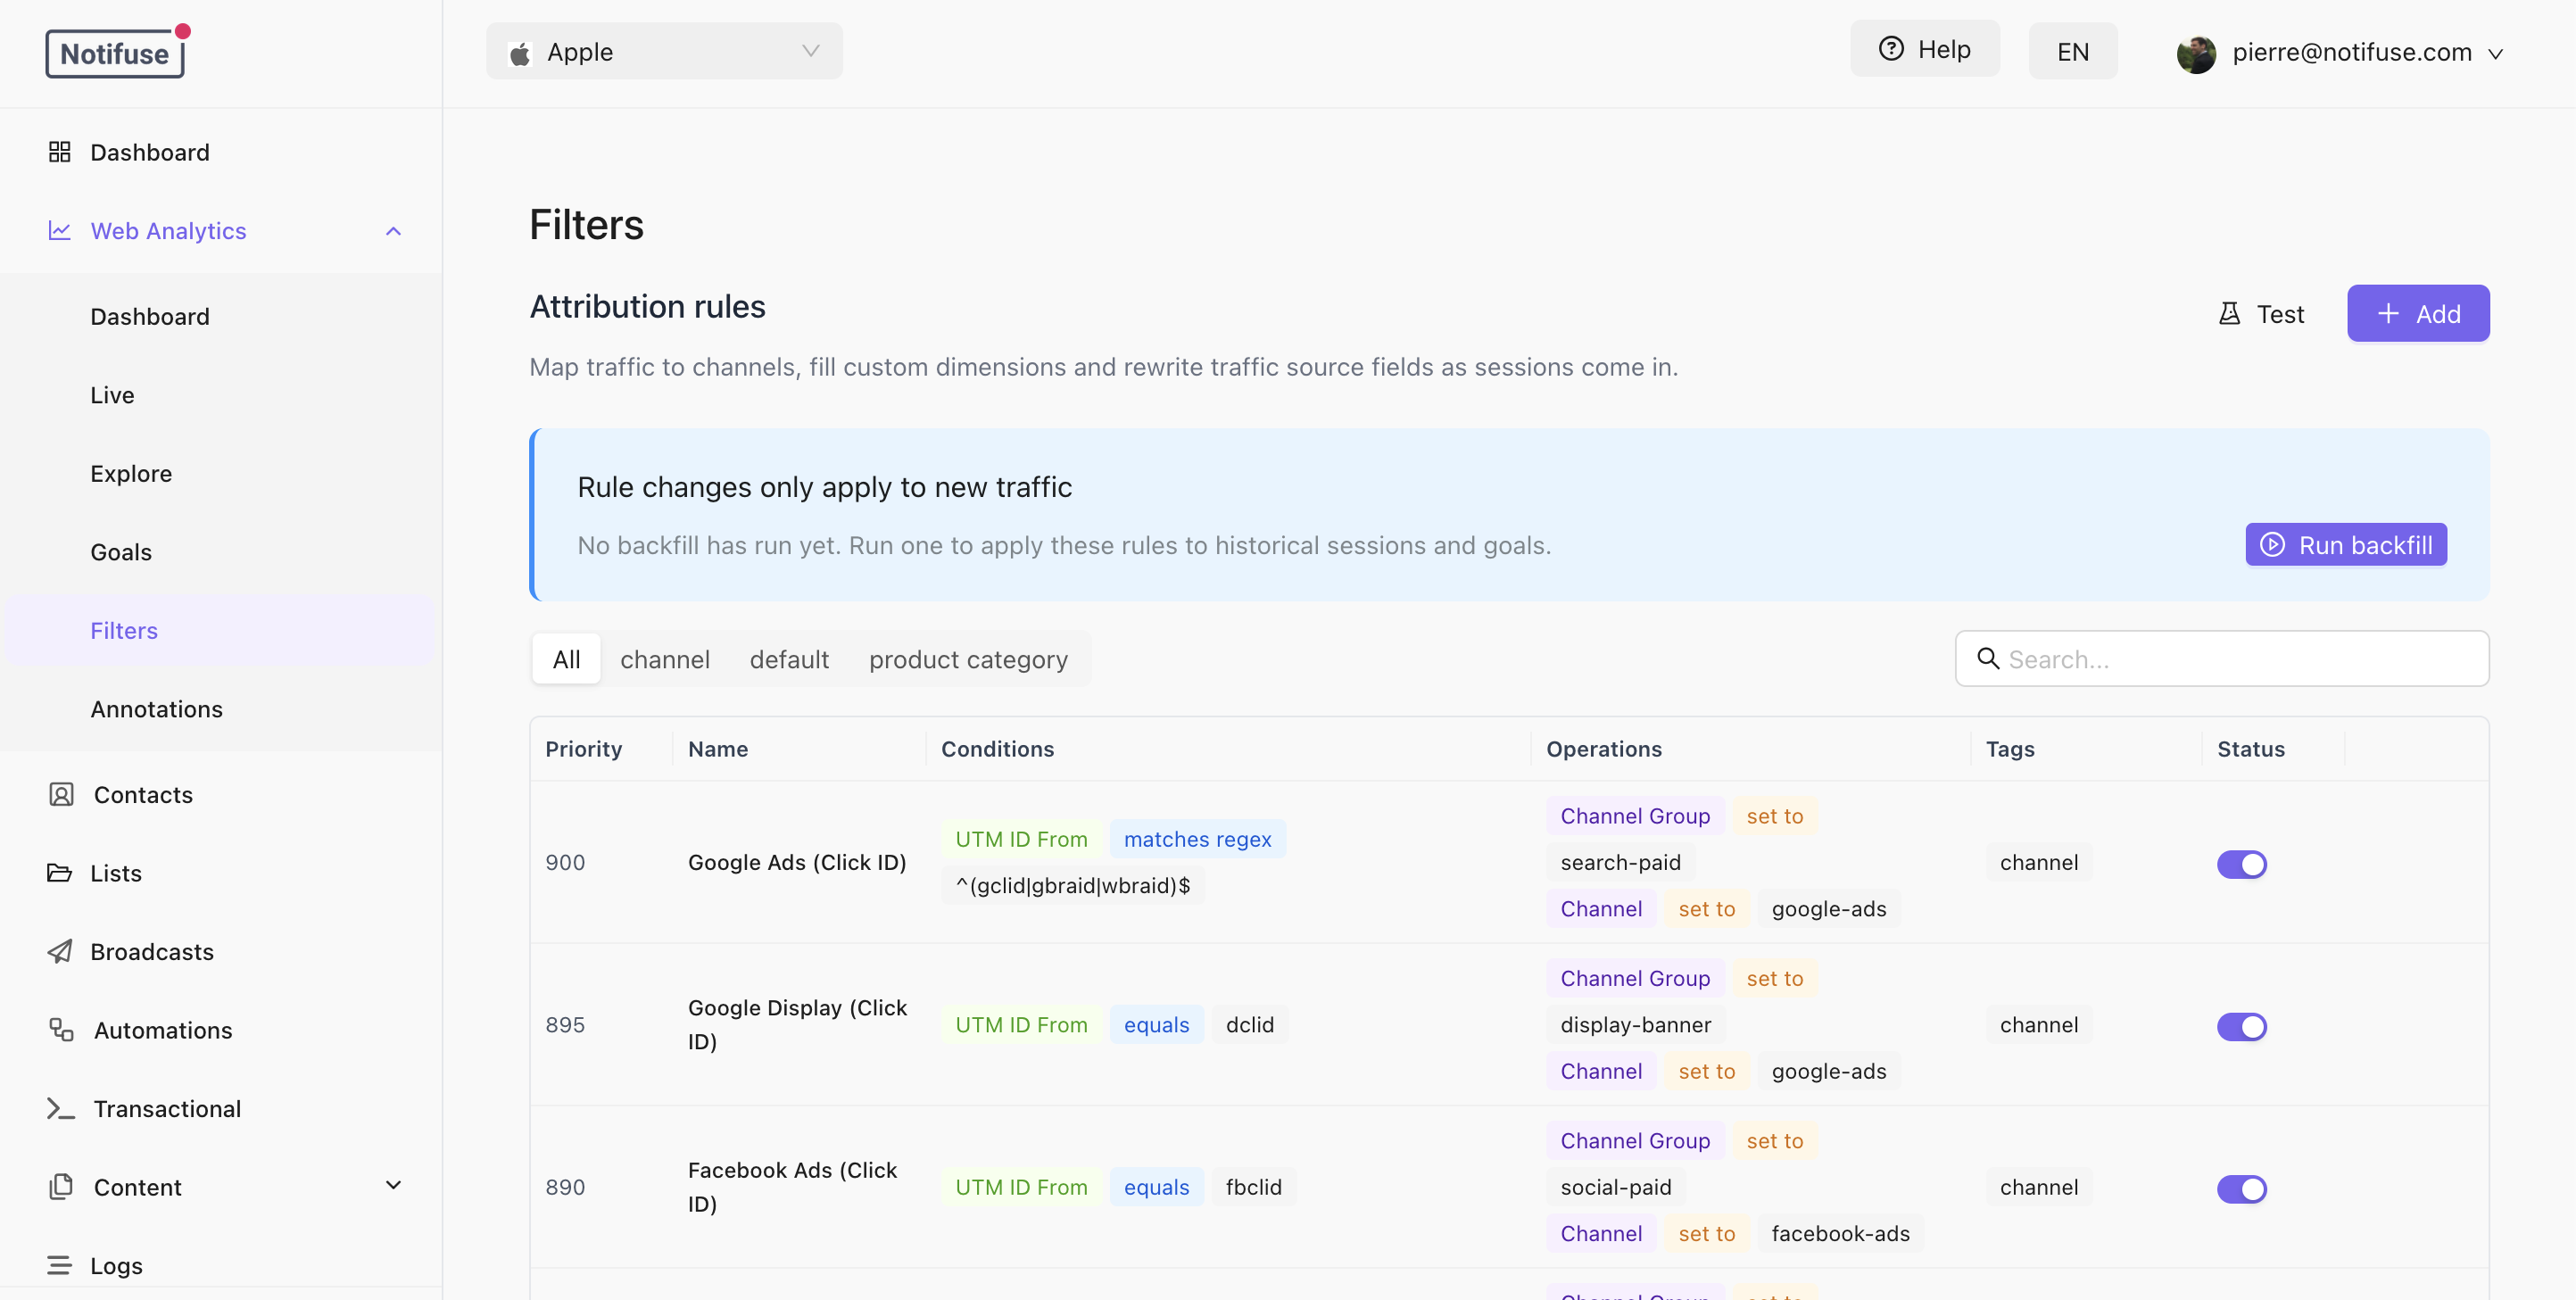Open Broadcasts in the sidebar
Image resolution: width=2576 pixels, height=1300 pixels.
pos(220,952)
